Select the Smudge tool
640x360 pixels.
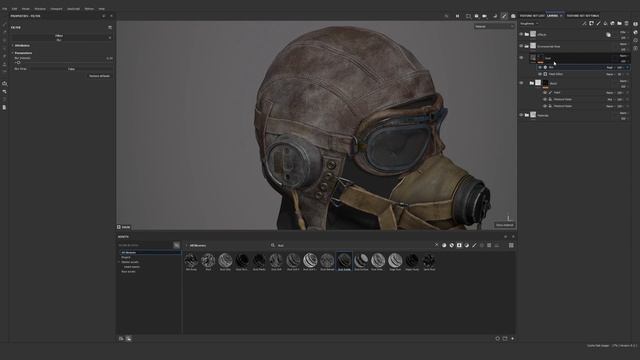[x=4, y=56]
